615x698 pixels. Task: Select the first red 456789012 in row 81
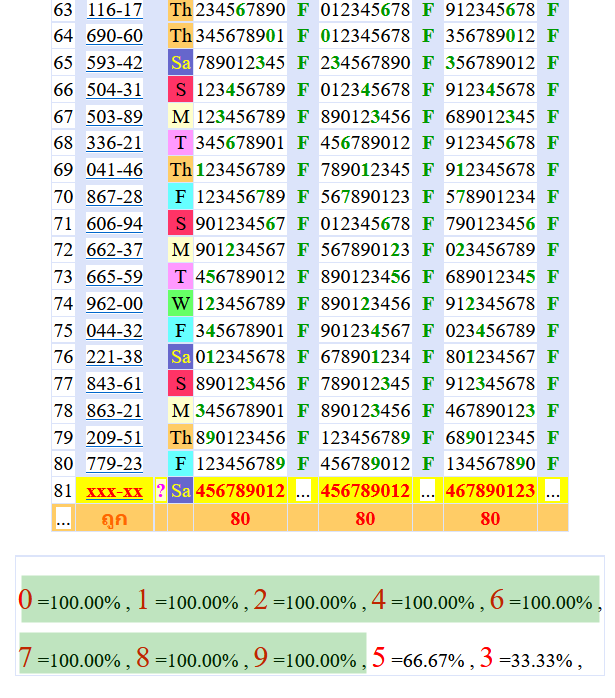pos(240,491)
